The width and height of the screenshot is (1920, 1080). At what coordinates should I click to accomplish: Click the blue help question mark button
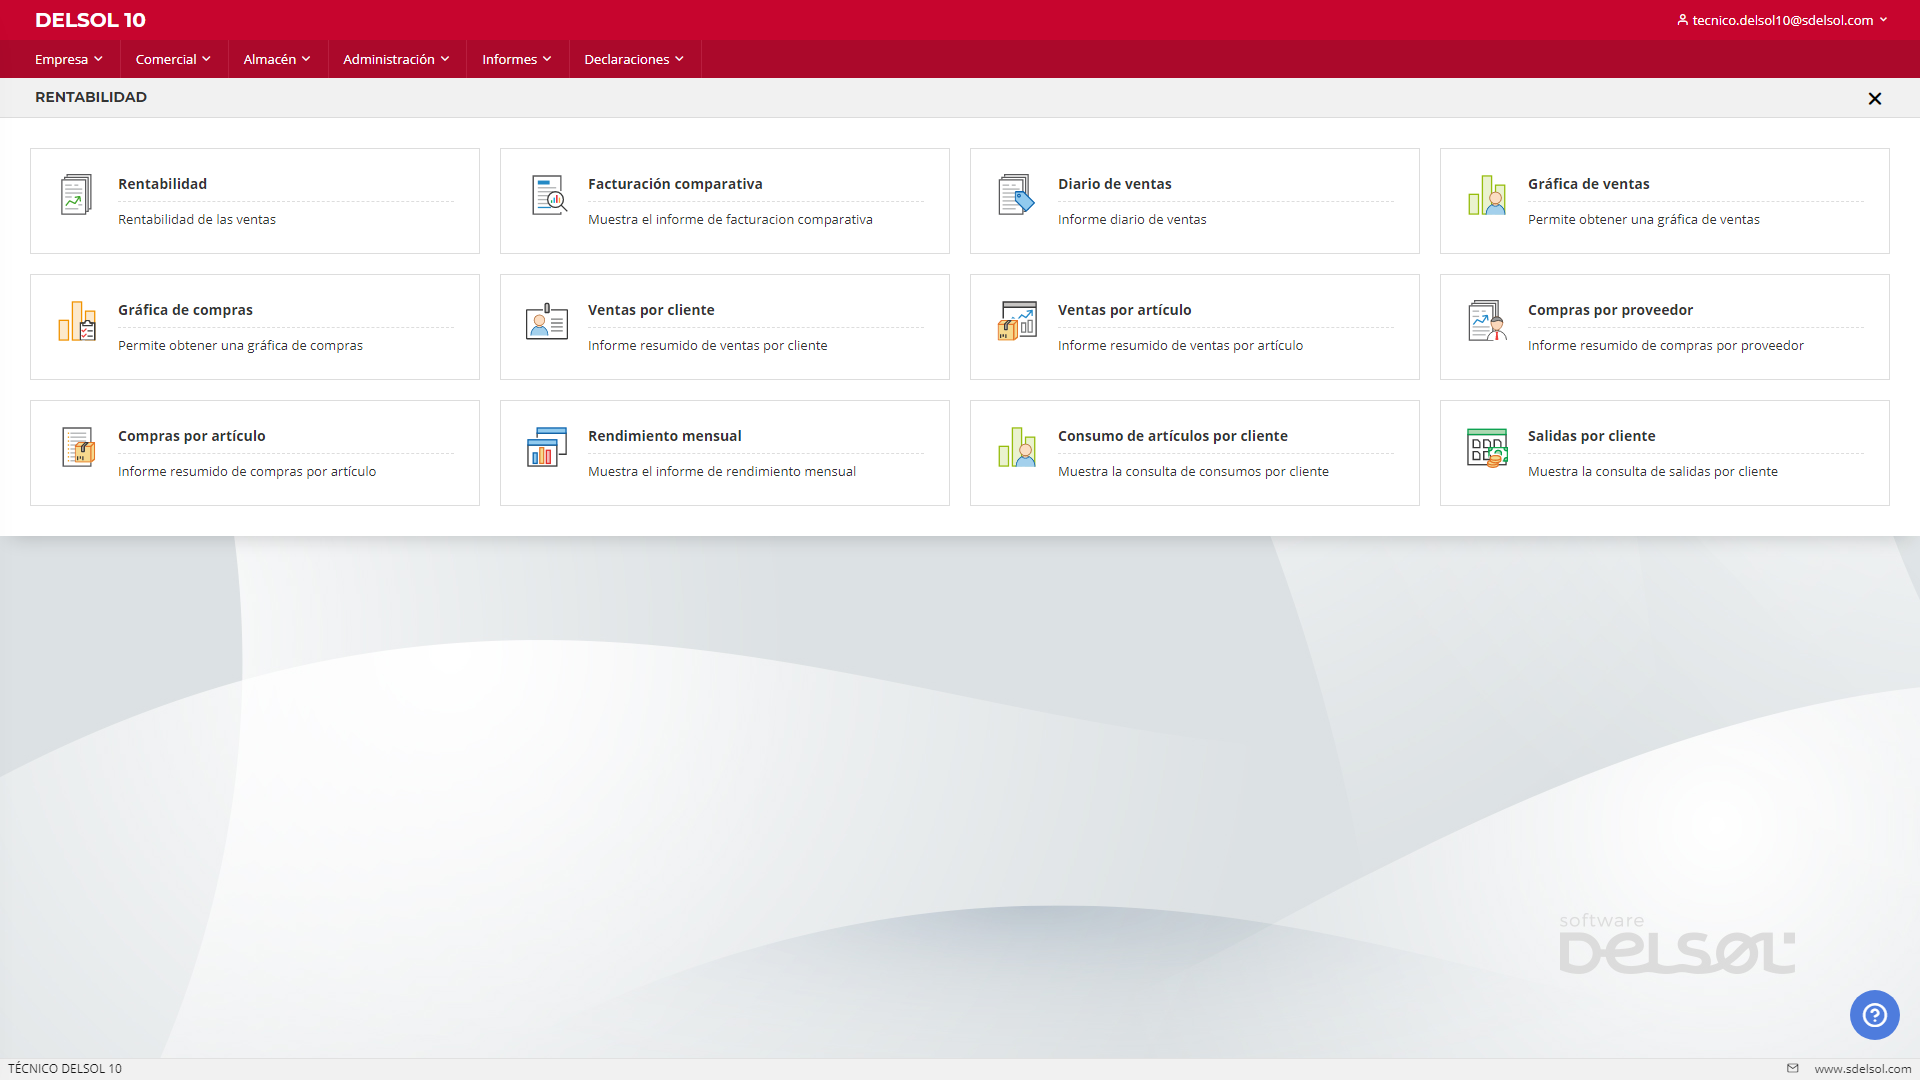[1874, 1015]
